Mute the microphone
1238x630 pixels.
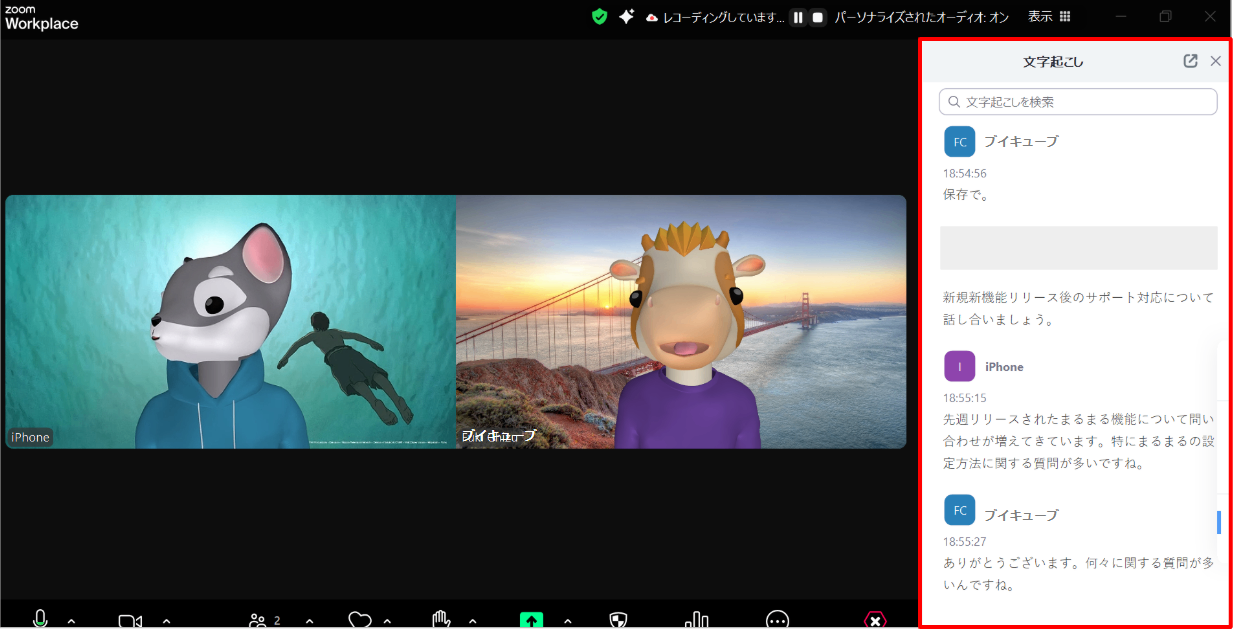tap(40, 620)
